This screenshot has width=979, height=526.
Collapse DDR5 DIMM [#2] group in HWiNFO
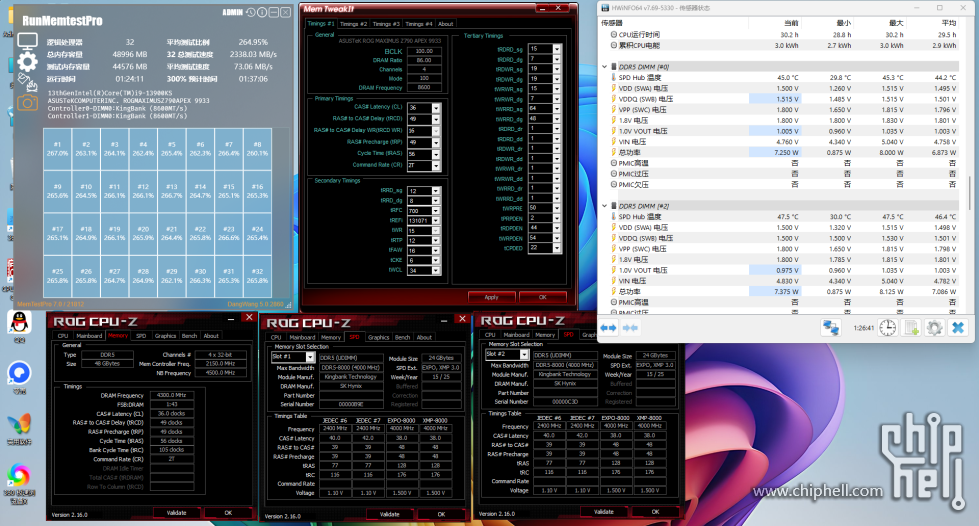604,206
